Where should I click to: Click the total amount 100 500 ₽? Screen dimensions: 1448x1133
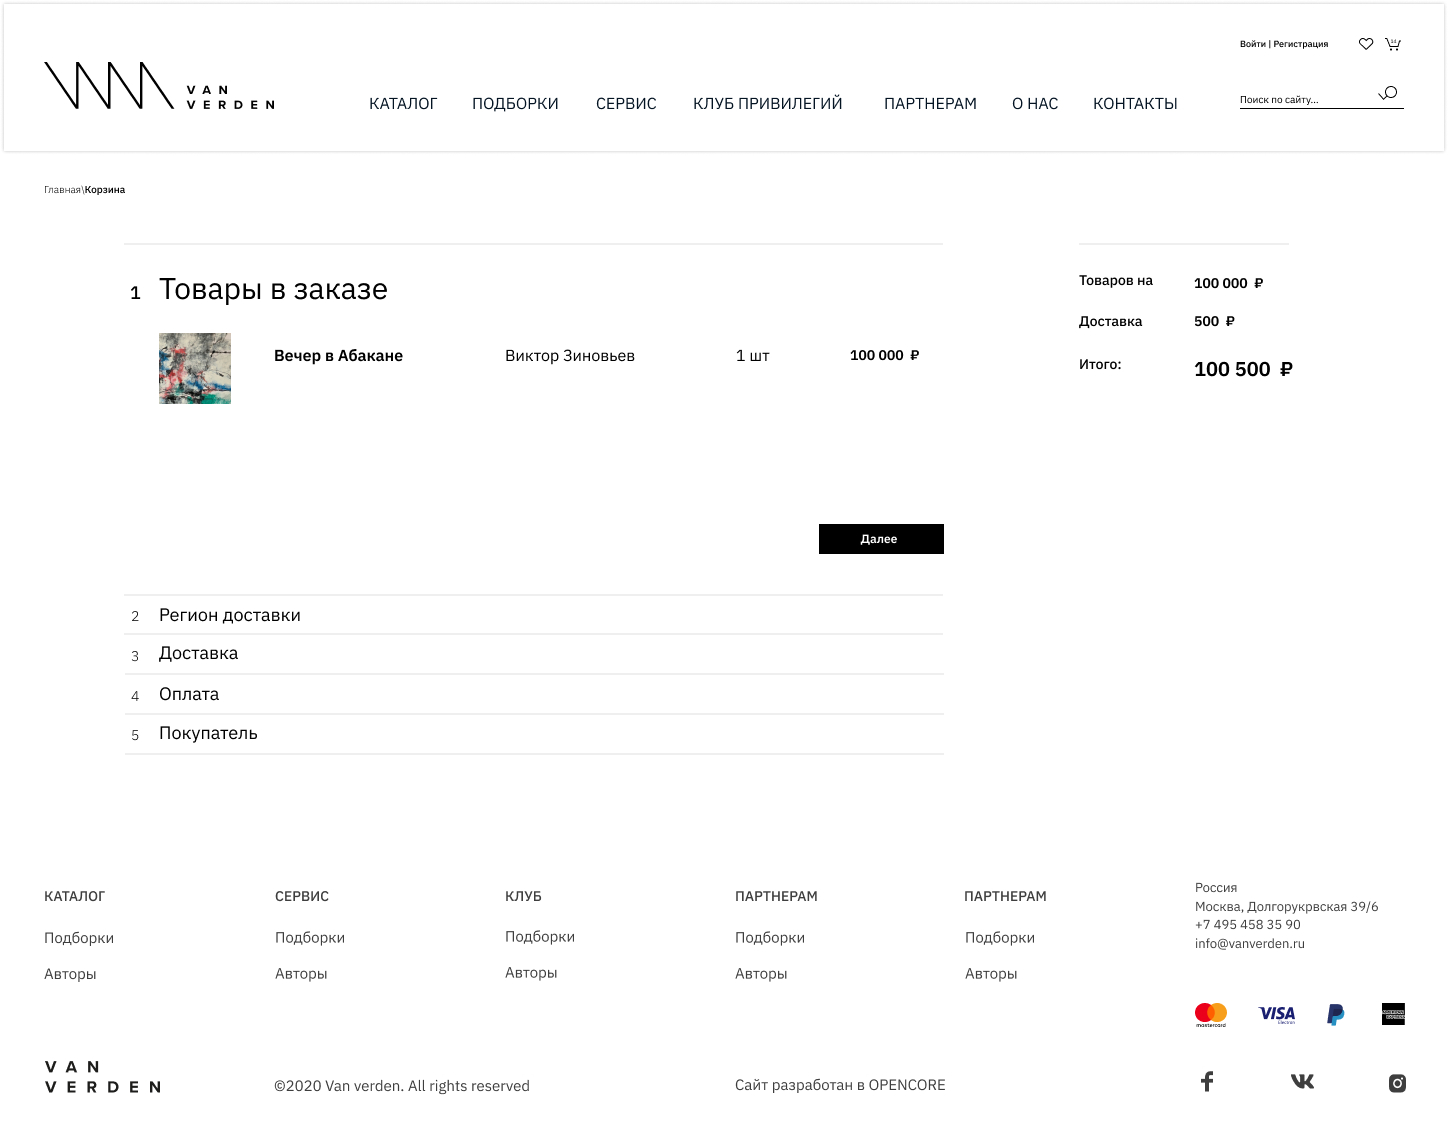tap(1243, 369)
